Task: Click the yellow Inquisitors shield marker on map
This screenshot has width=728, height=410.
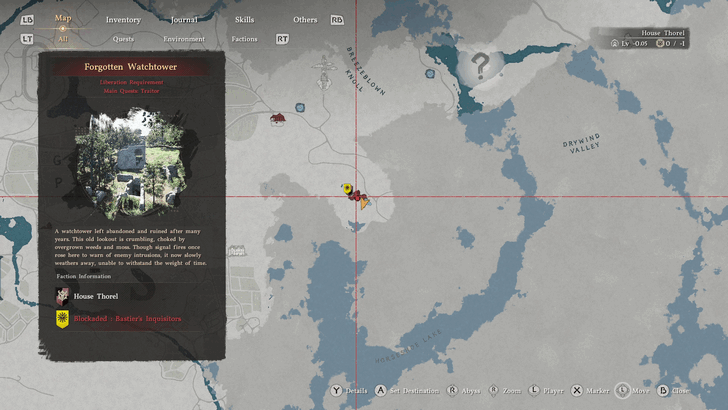Action: [347, 189]
